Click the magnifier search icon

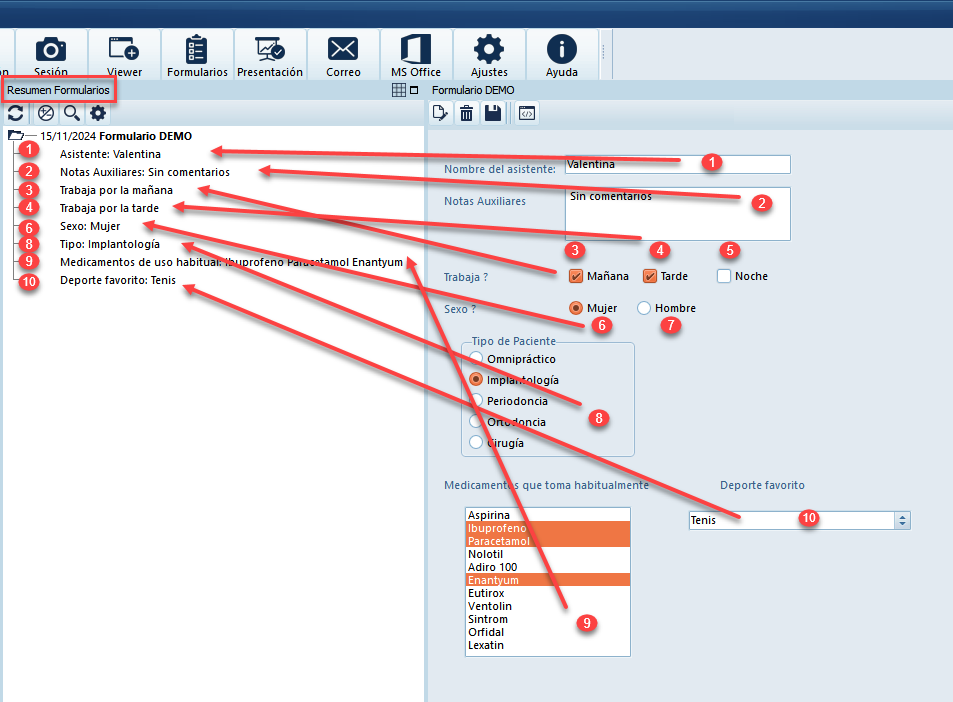click(x=71, y=114)
